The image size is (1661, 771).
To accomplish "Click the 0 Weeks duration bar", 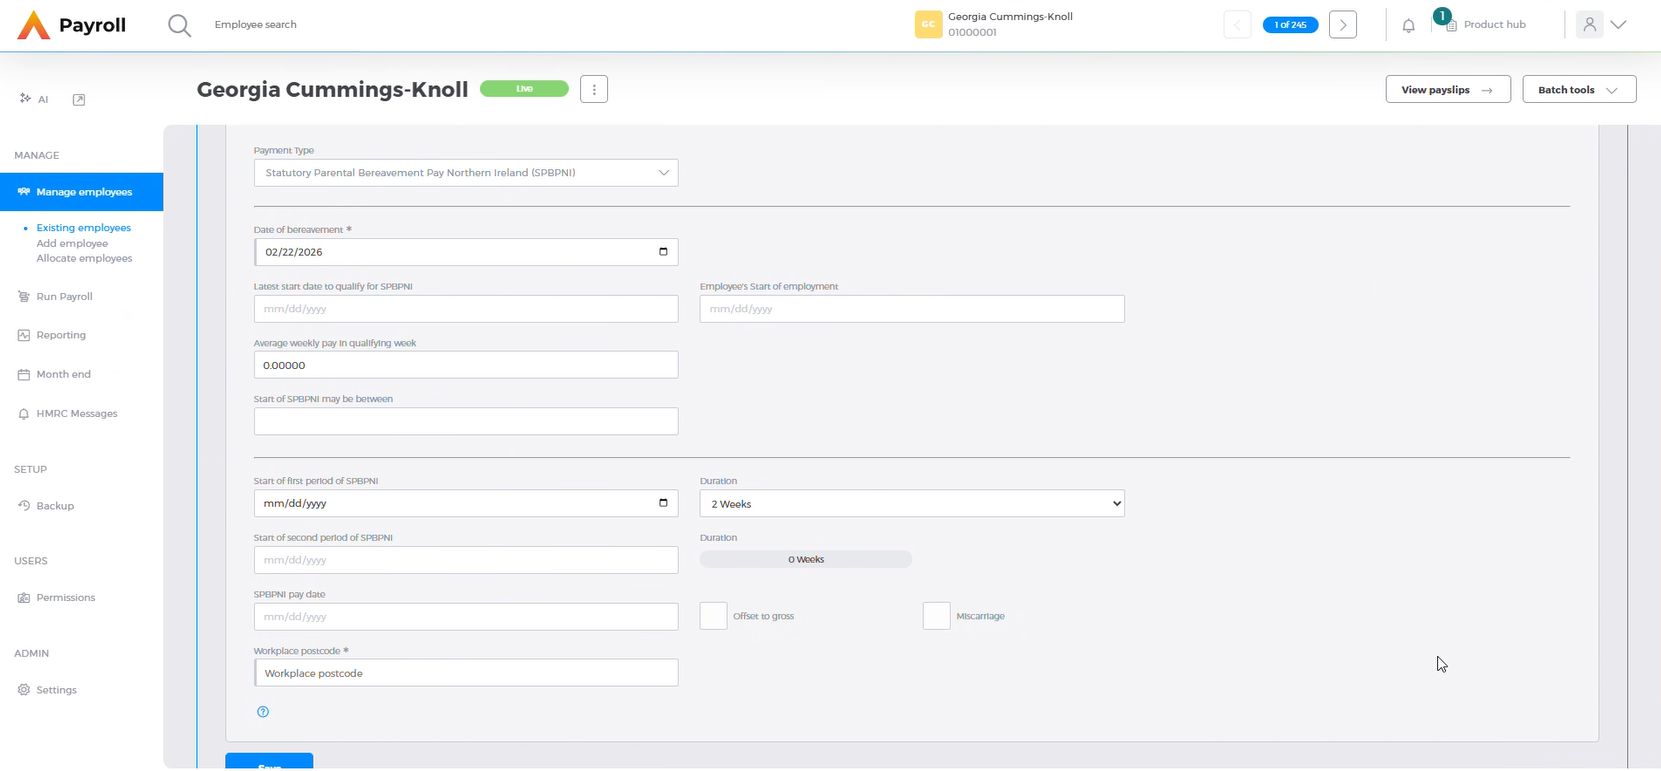I will (806, 559).
